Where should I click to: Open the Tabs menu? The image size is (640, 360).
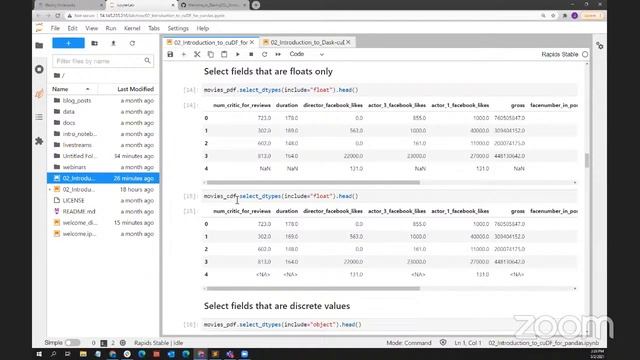coord(154,28)
